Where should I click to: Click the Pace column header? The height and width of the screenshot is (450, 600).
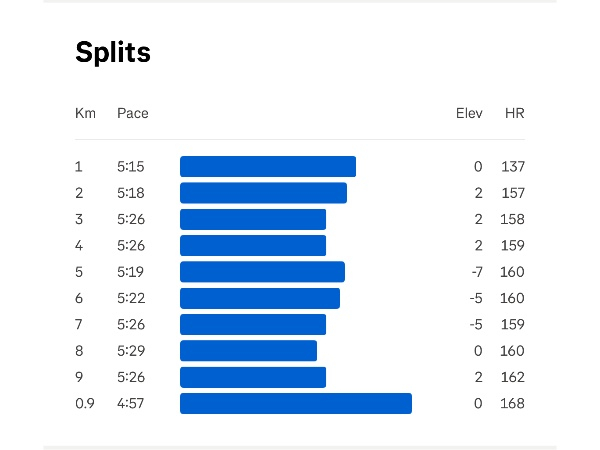point(133,113)
